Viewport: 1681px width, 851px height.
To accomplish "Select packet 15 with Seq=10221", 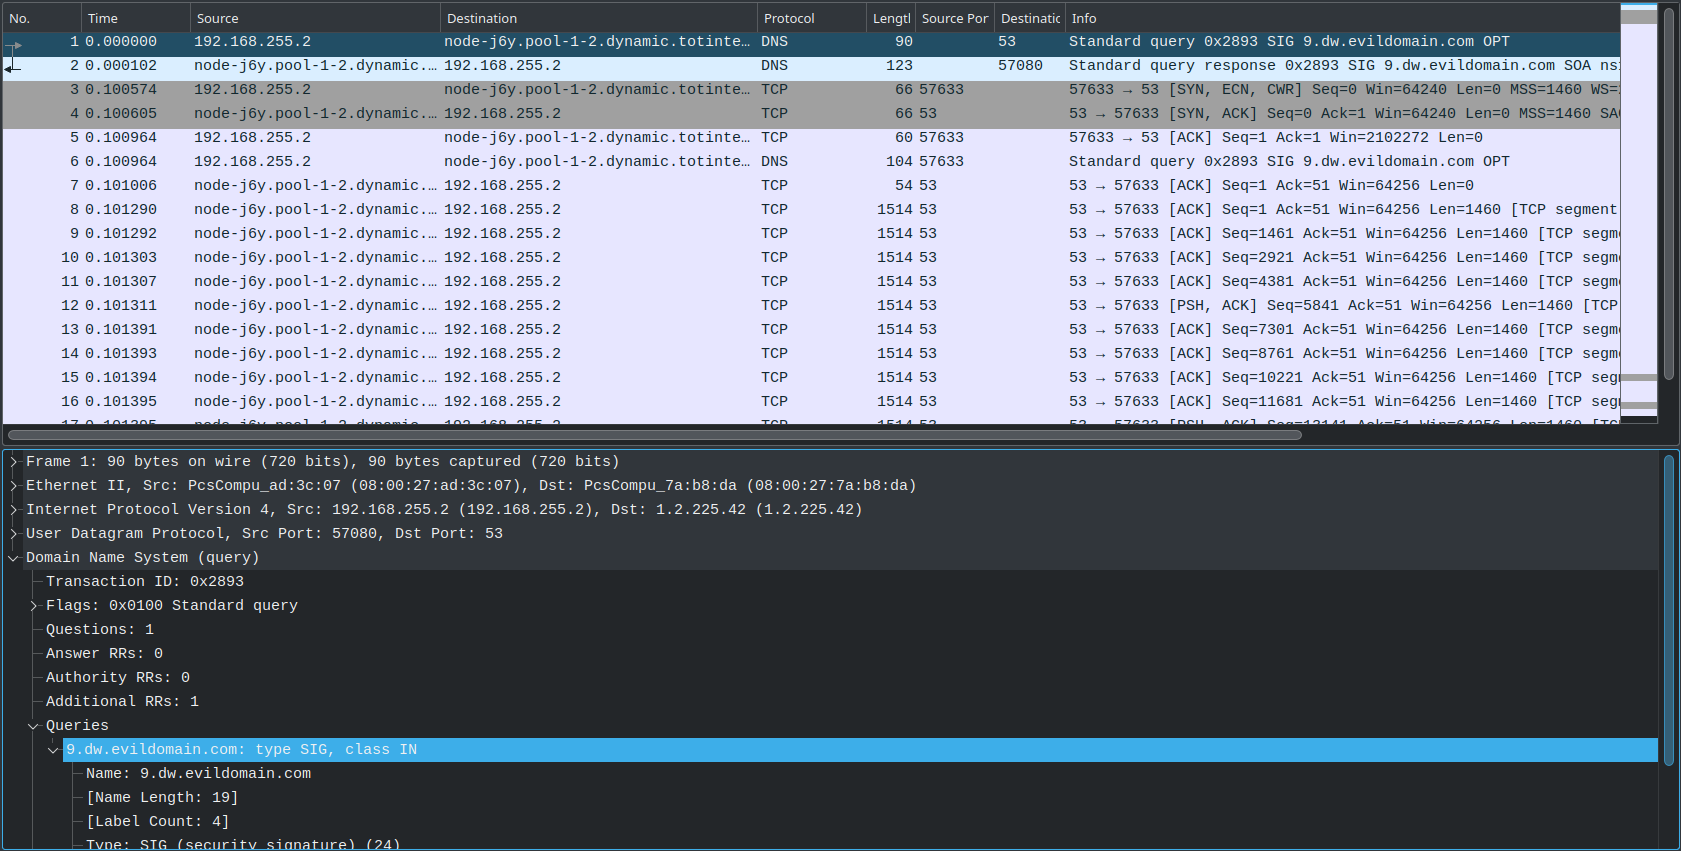I will pyautogui.click(x=811, y=378).
